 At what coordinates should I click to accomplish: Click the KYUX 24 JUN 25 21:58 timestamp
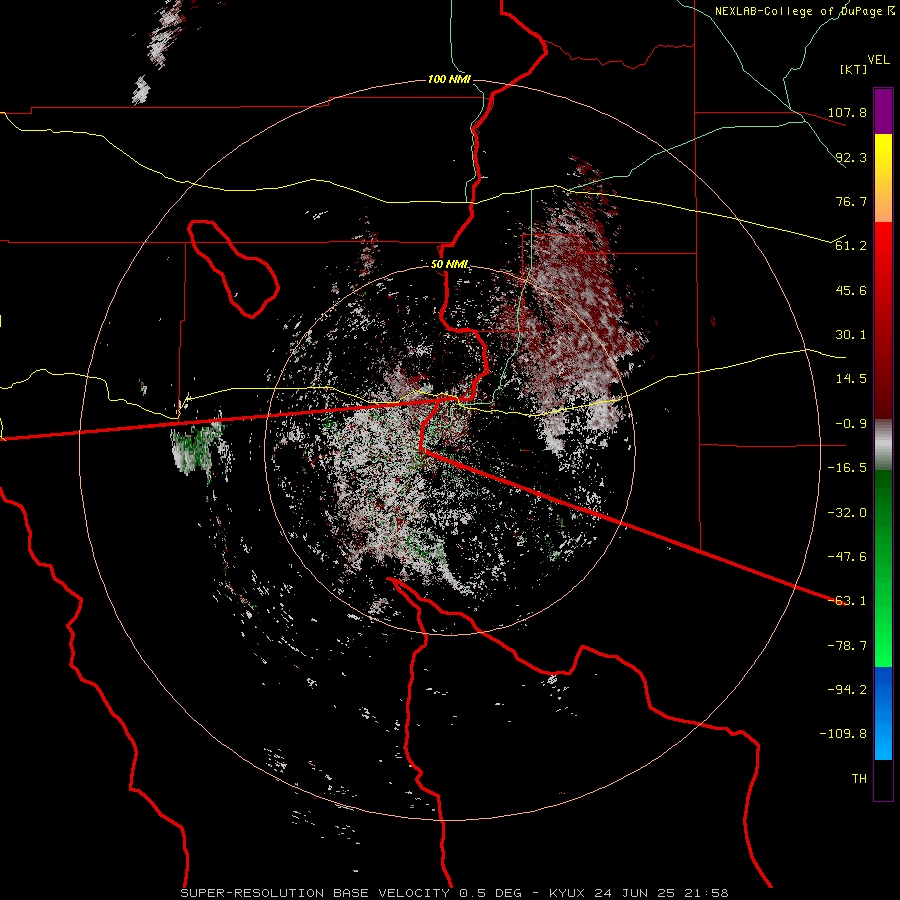(639, 893)
